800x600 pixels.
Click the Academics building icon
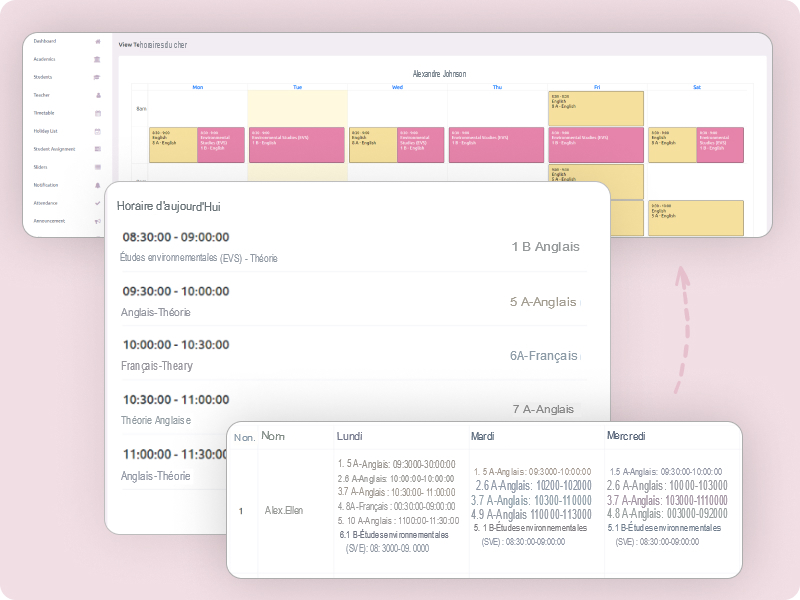pyautogui.click(x=98, y=59)
